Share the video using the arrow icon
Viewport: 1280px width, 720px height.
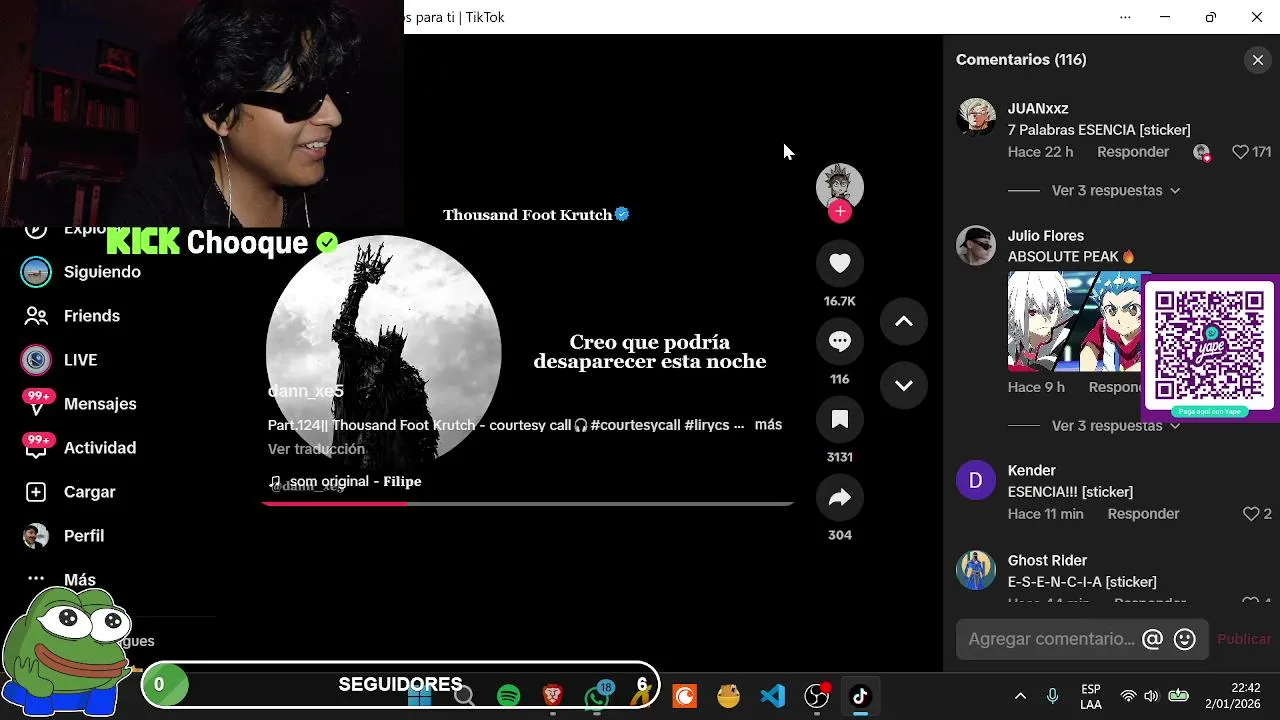[x=839, y=497]
